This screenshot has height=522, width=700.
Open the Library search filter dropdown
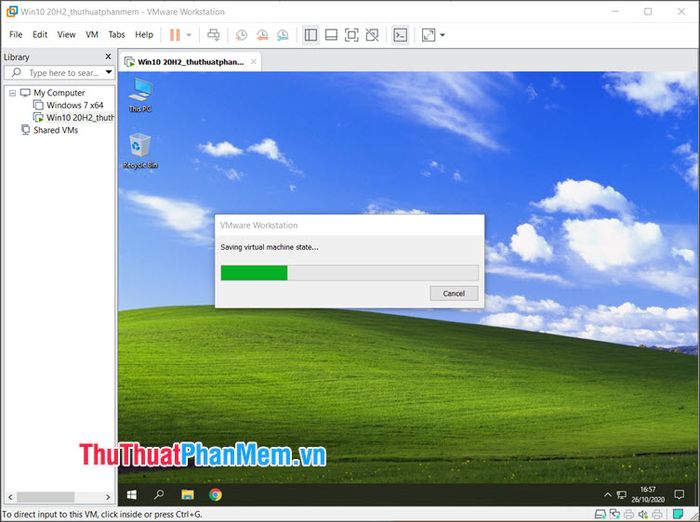(x=109, y=72)
